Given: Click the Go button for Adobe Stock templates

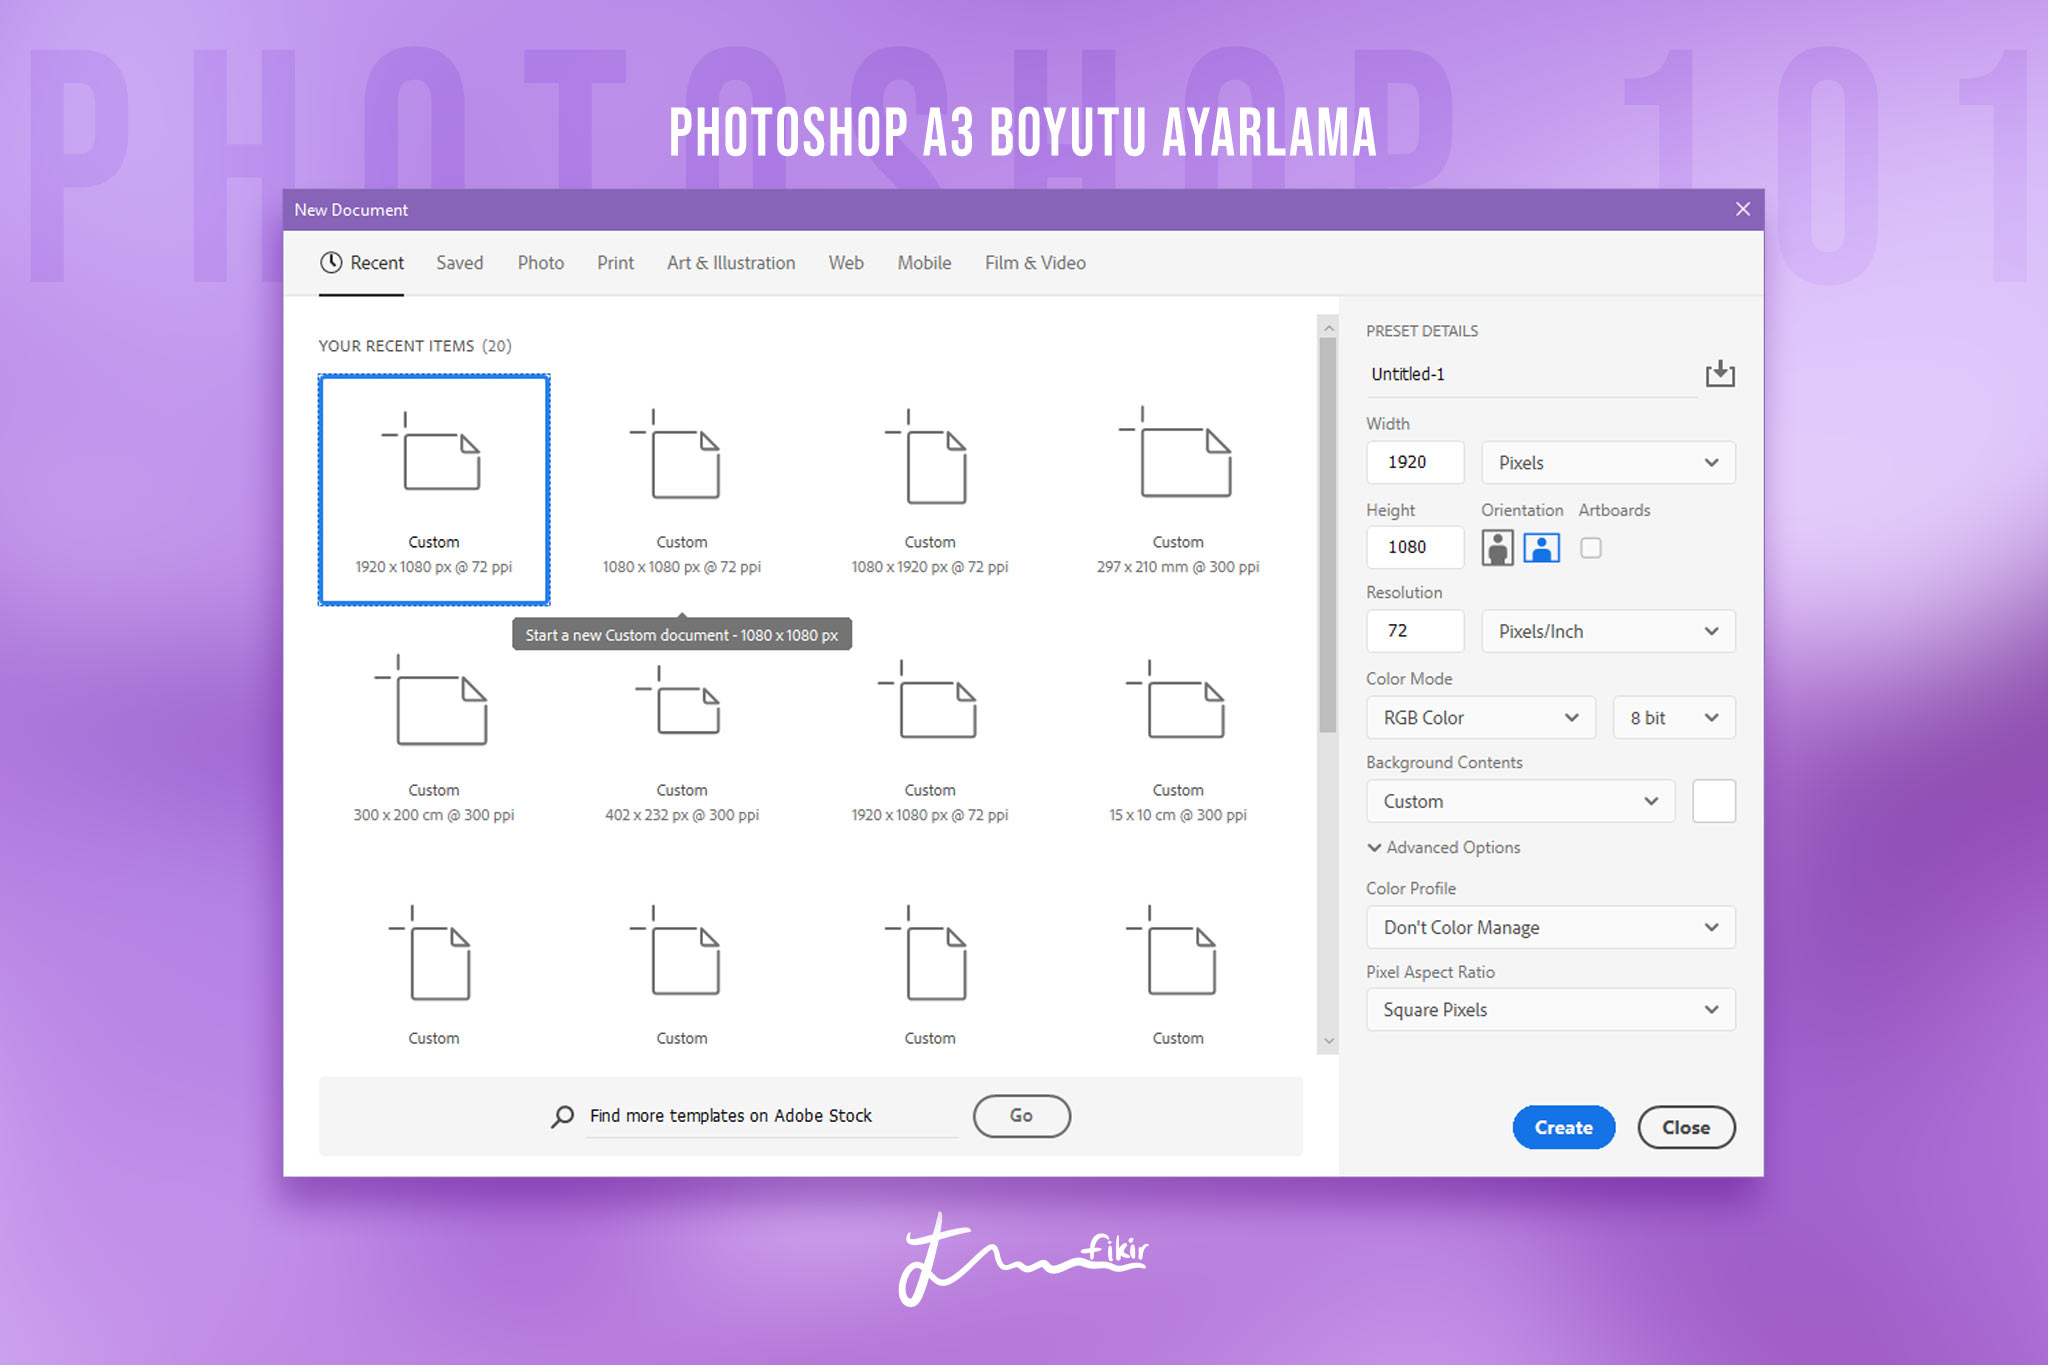Looking at the screenshot, I should pos(1021,1115).
